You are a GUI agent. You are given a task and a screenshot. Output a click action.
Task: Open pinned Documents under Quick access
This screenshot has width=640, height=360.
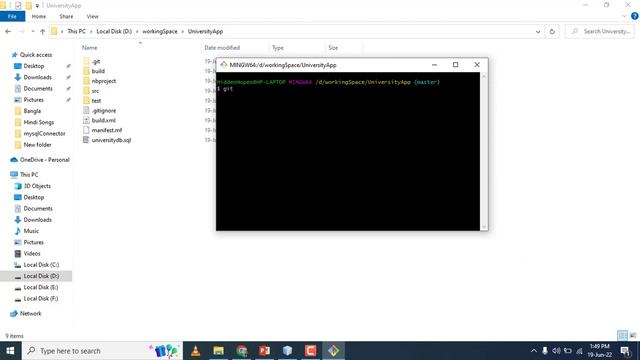point(38,89)
